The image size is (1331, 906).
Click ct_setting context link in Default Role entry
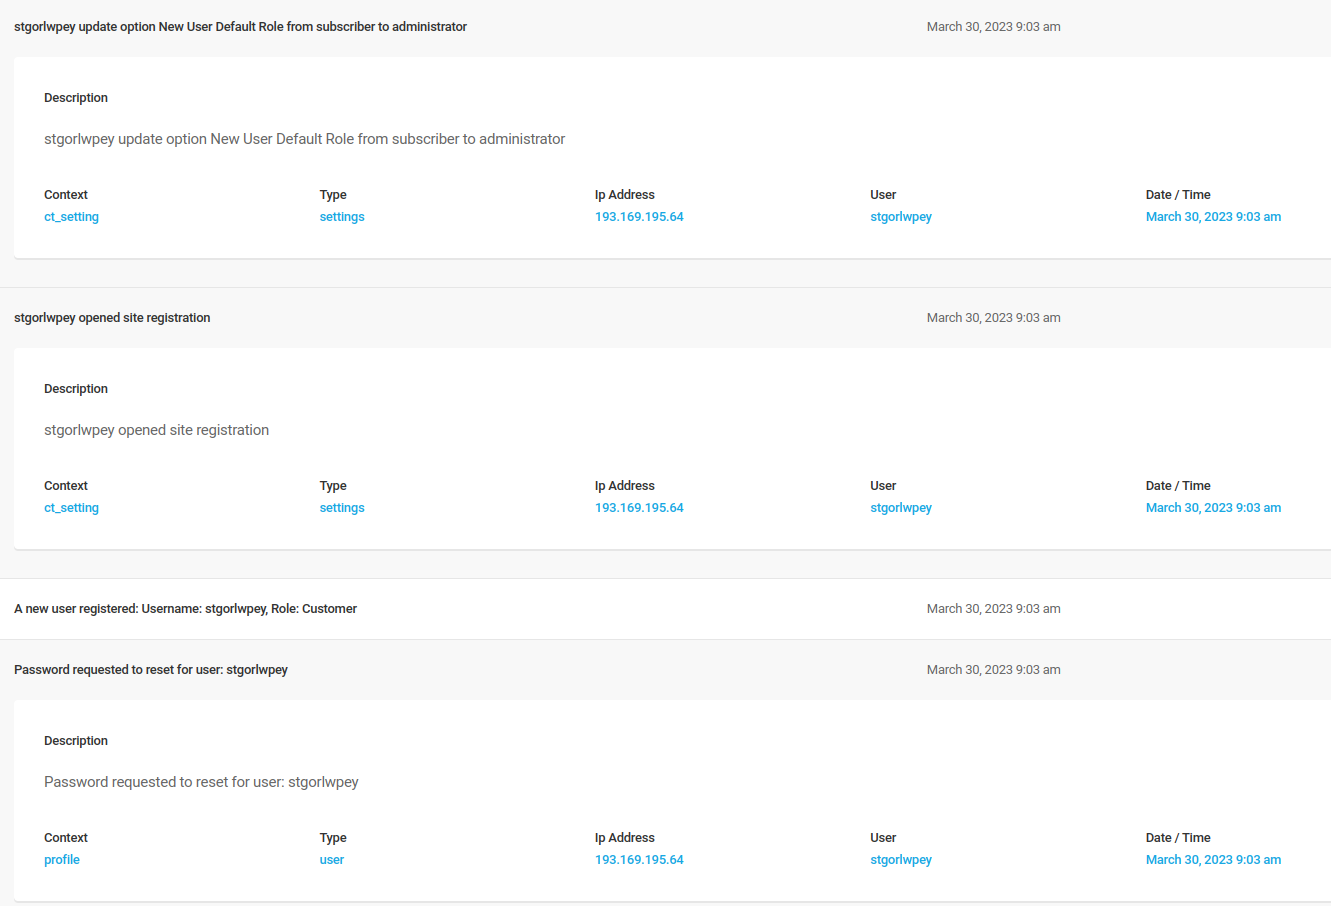coord(71,217)
